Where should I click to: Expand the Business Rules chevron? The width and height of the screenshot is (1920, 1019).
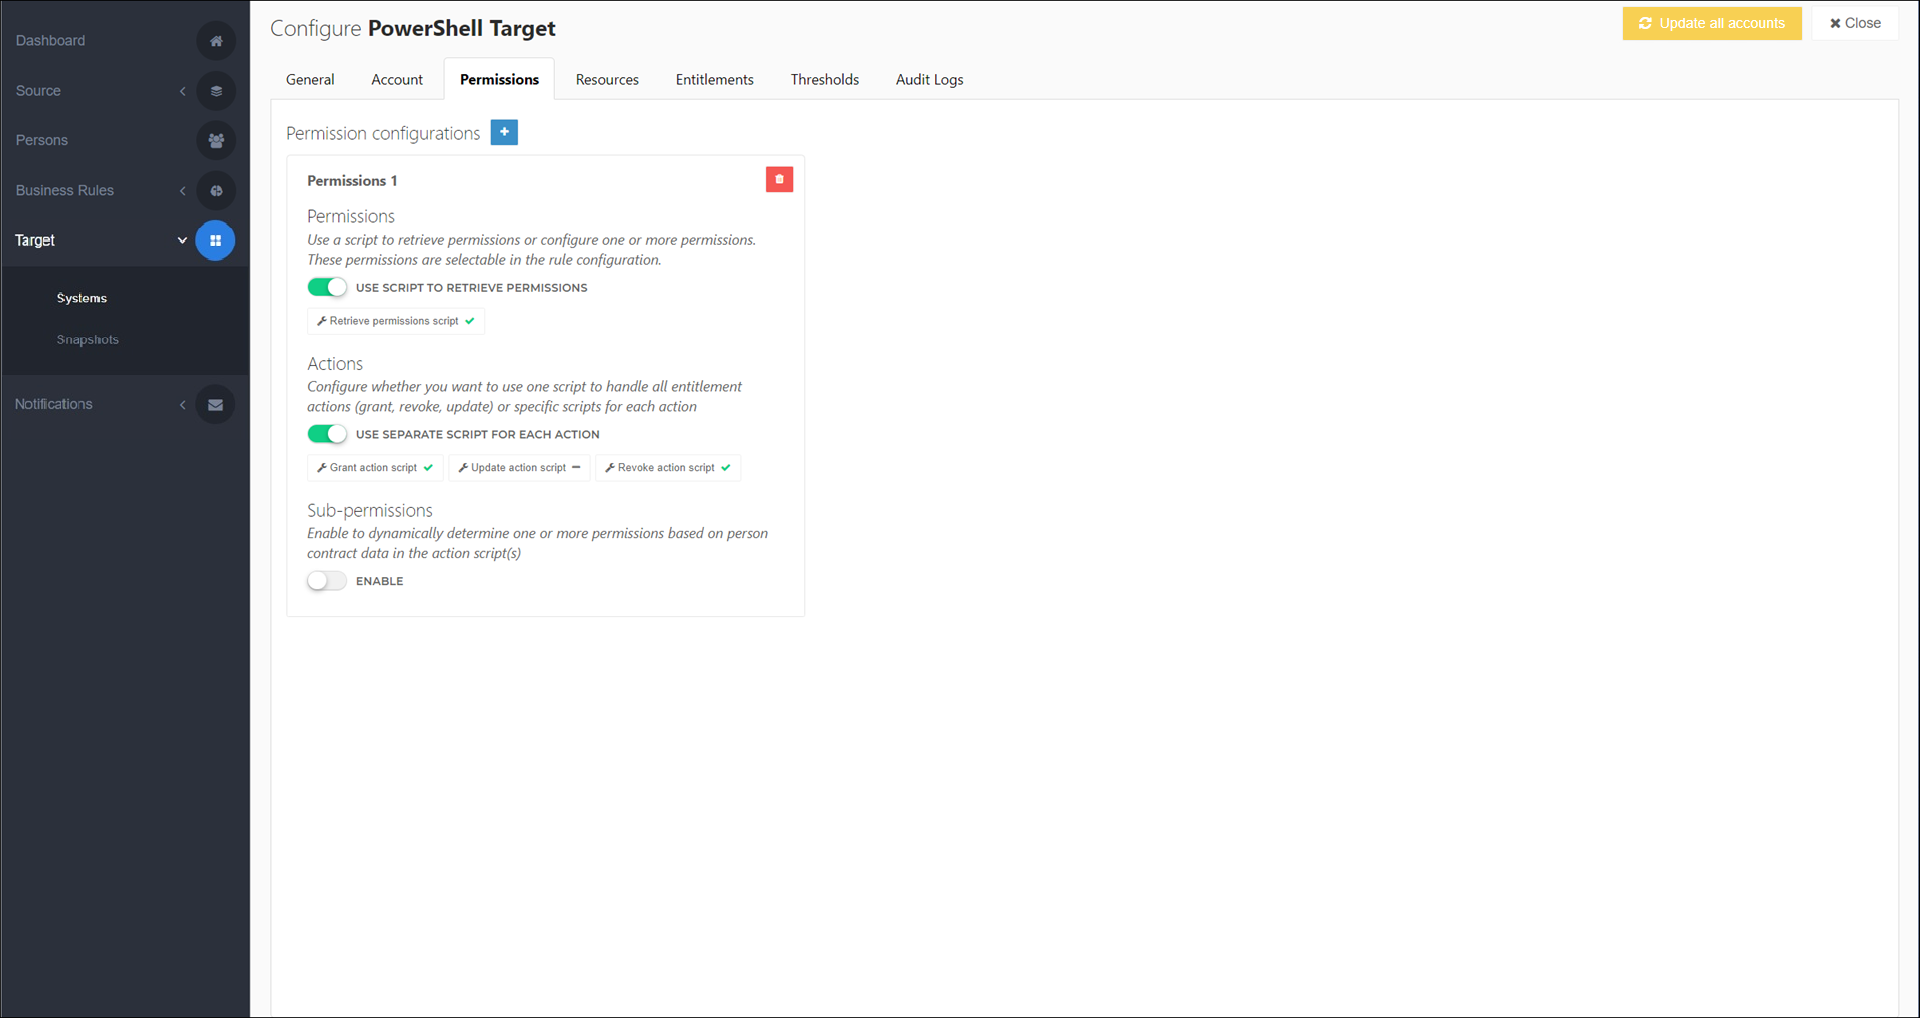click(183, 191)
